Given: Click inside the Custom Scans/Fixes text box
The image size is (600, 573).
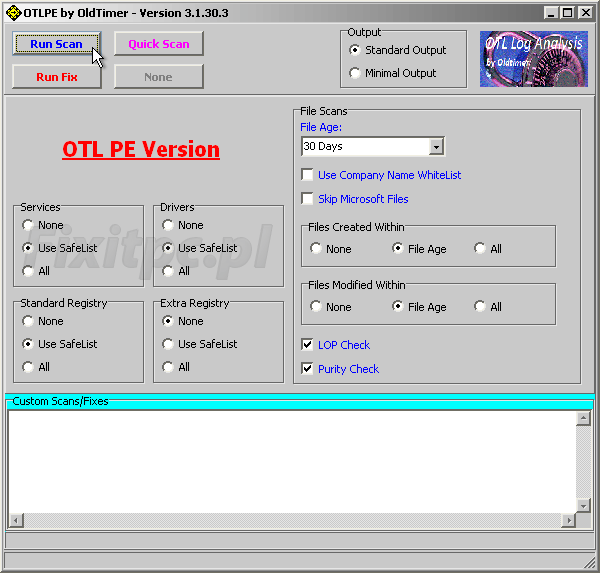Looking at the screenshot, I should [292, 462].
